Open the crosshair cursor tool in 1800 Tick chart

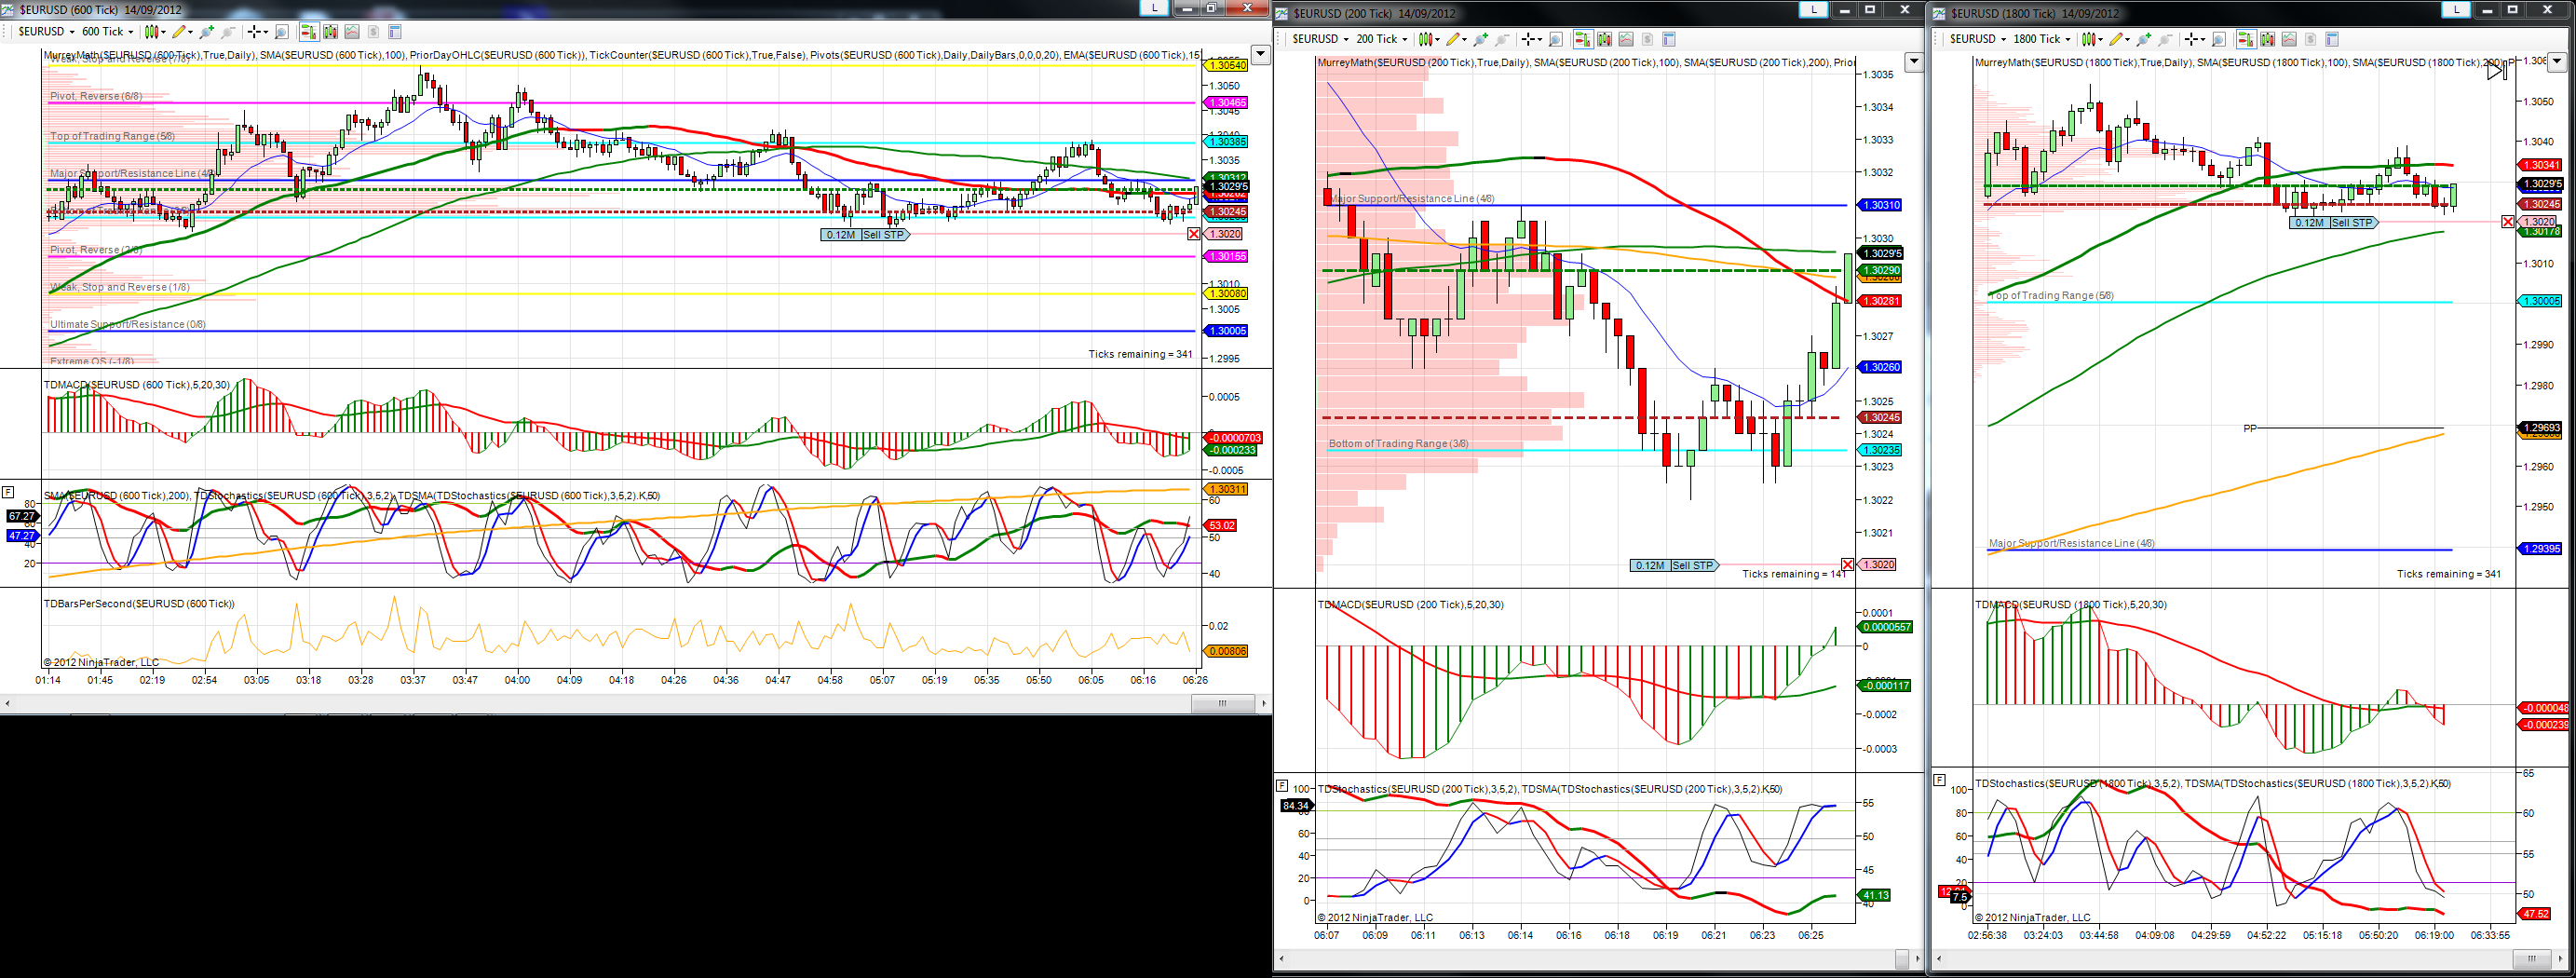[2191, 39]
